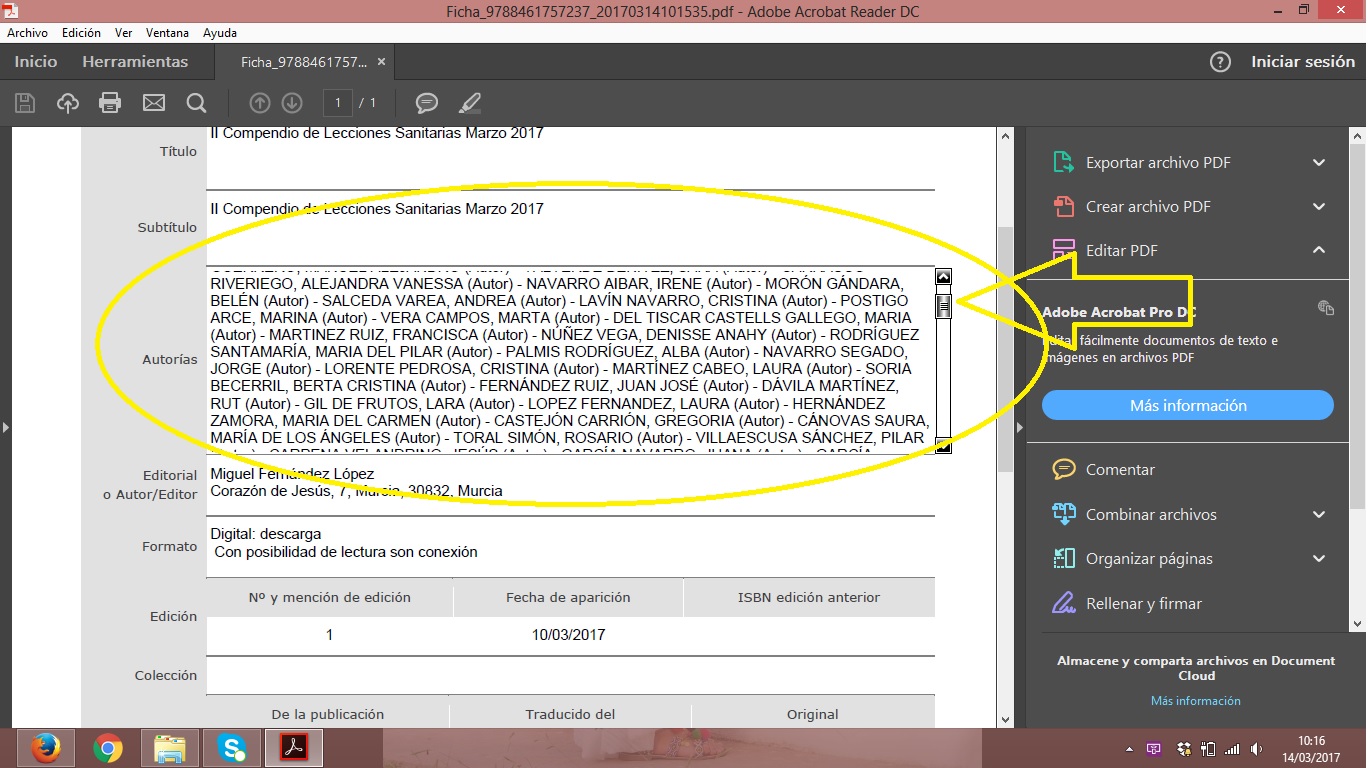Click the taskbar clock 10:16

(1310, 741)
